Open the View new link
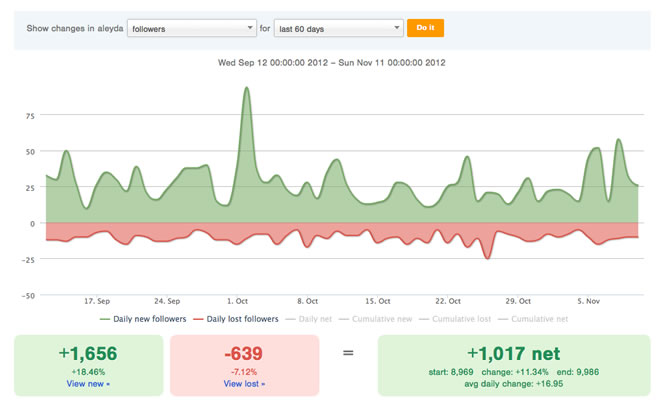This screenshot has width=662, height=413. click(x=88, y=384)
